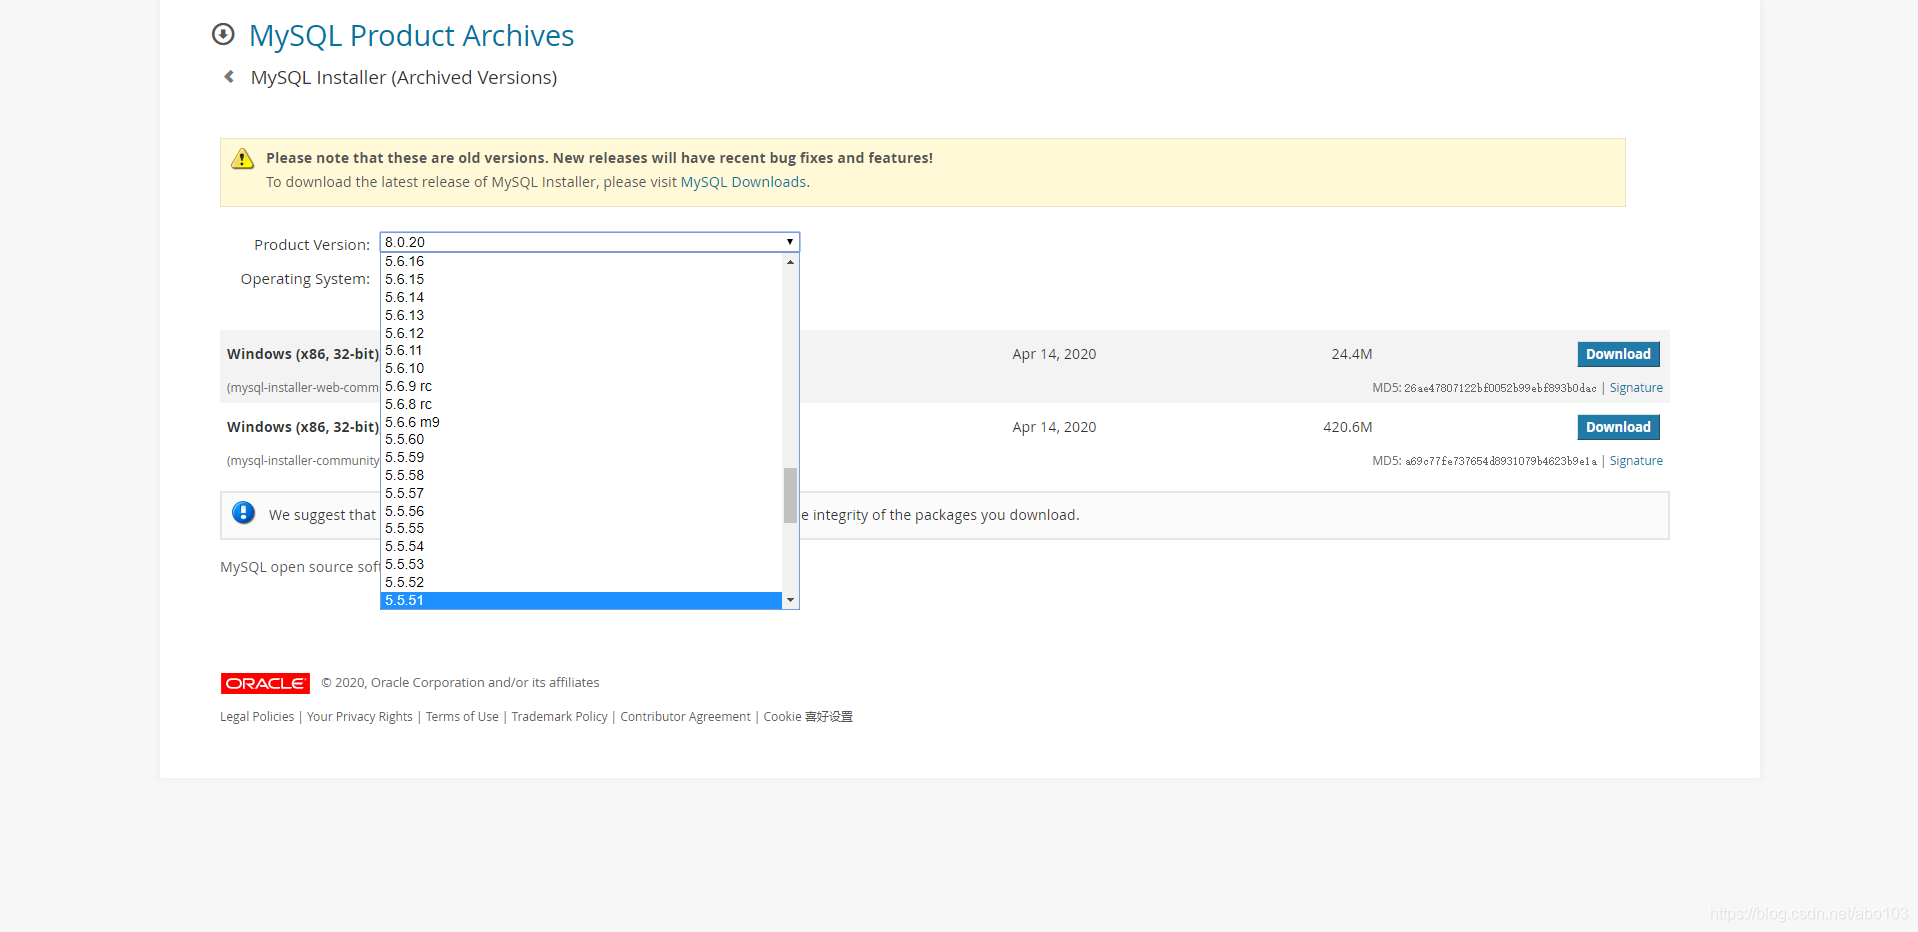The width and height of the screenshot is (1918, 932).
Task: Click the download circle icon beside MySQL Product Archives
Action: tap(223, 35)
